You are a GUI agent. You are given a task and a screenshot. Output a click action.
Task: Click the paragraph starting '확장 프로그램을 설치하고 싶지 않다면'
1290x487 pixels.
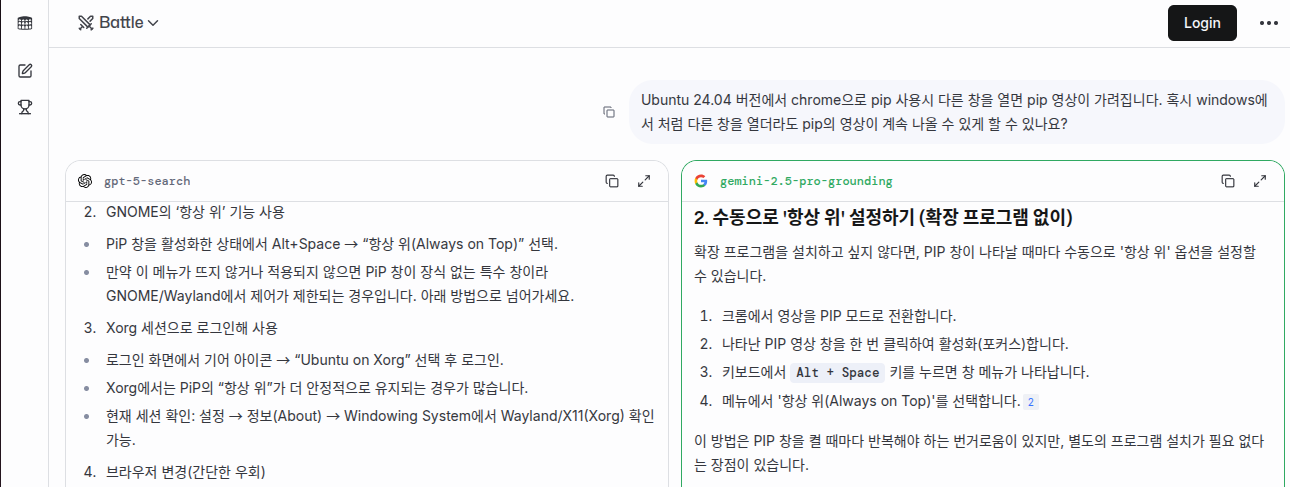(x=975, y=263)
